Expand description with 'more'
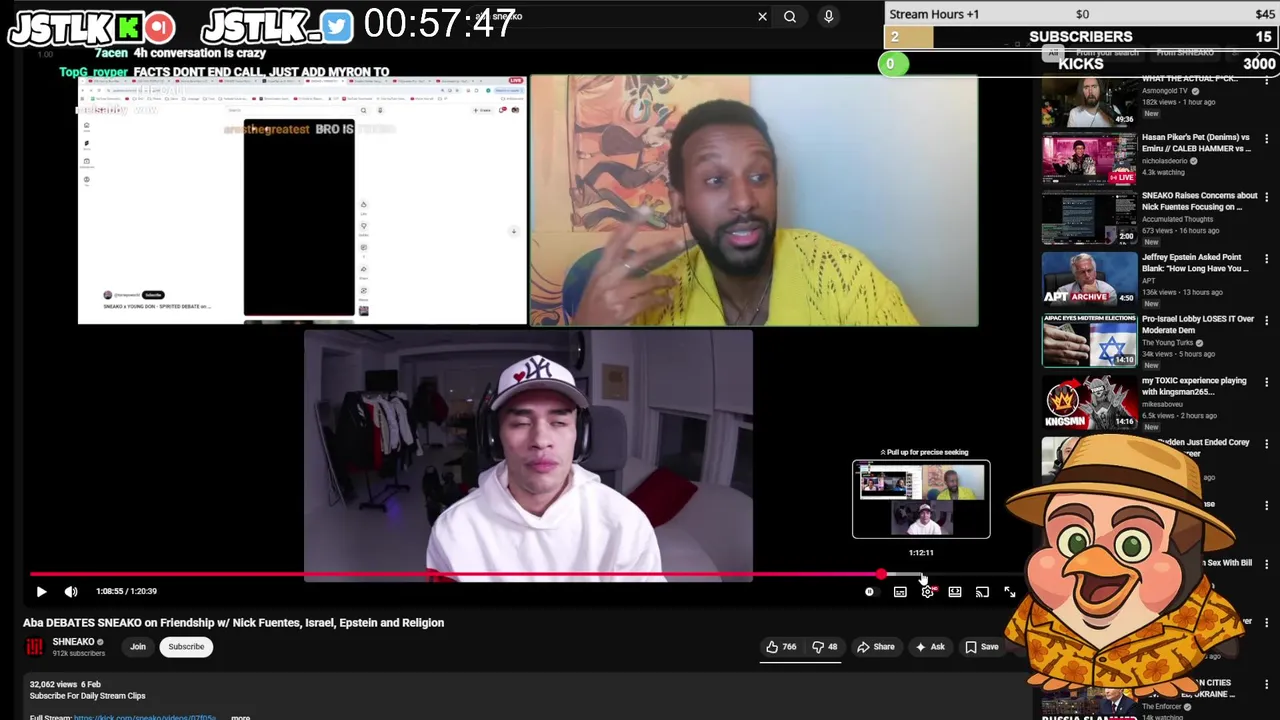Viewport: 1280px width, 720px height. [x=240, y=717]
